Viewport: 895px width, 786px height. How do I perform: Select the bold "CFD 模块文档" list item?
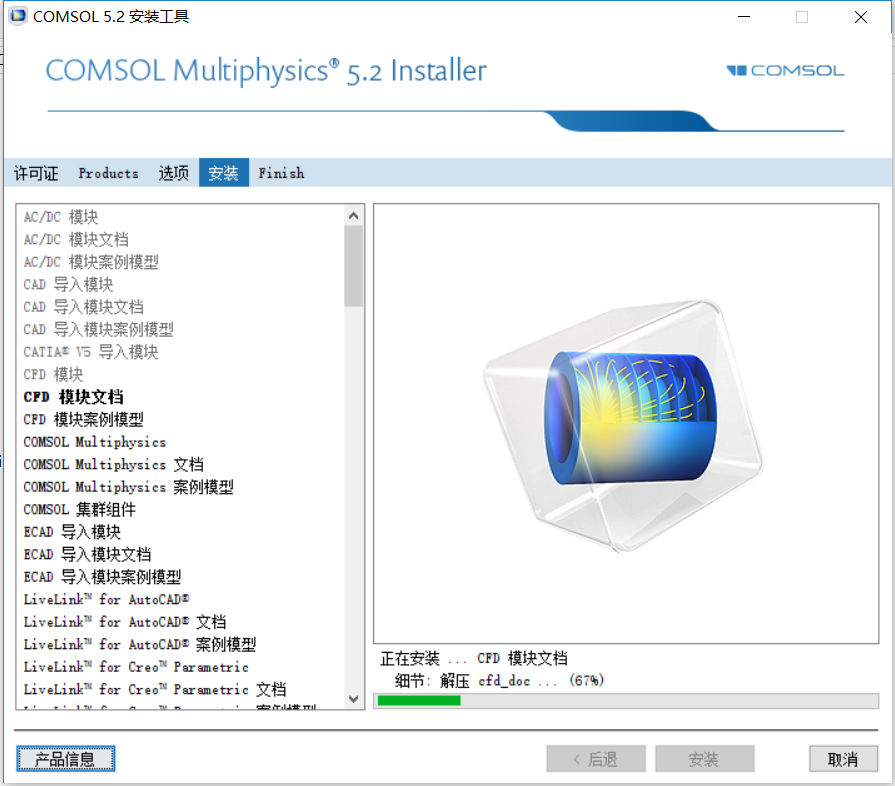point(74,397)
